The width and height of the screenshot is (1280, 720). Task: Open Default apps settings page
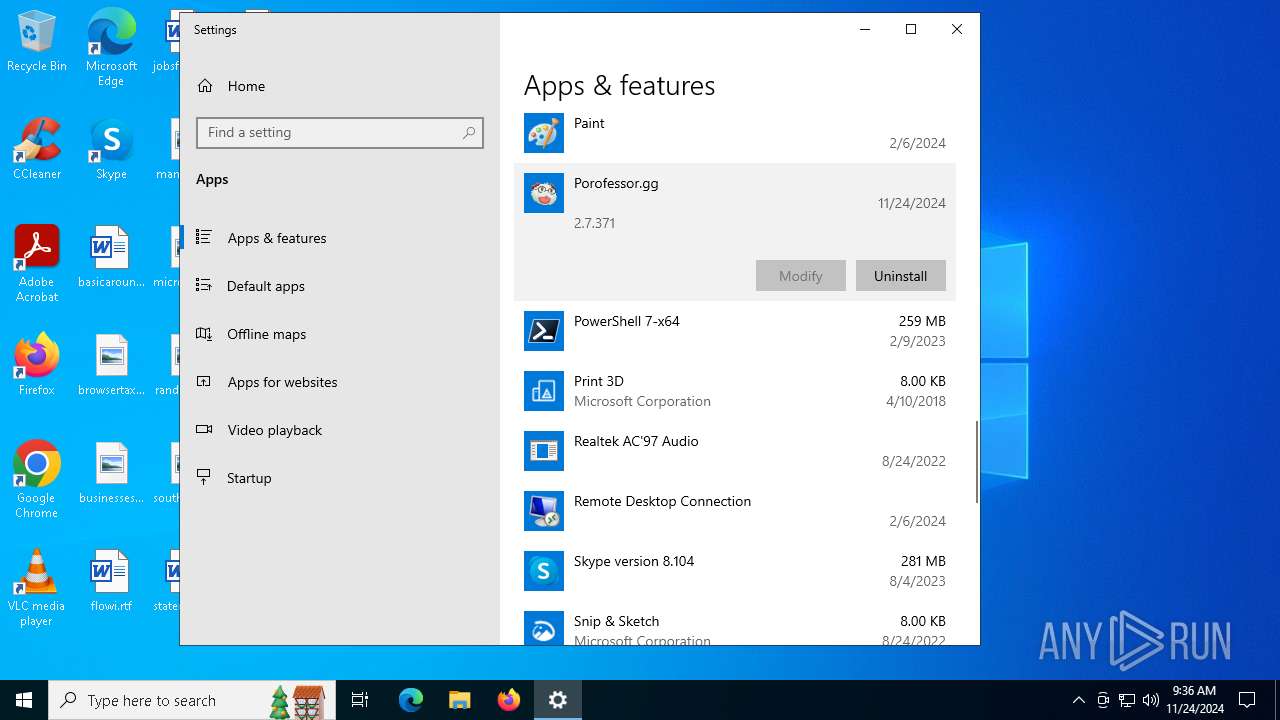[x=339, y=286]
